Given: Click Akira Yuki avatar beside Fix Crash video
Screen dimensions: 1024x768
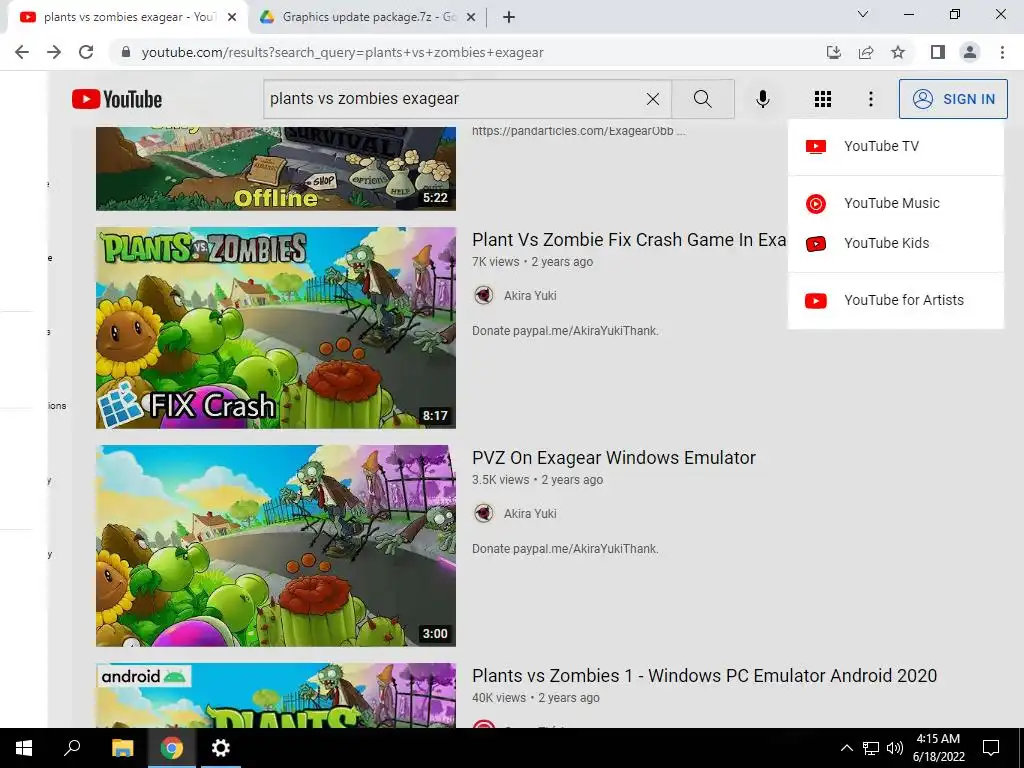Looking at the screenshot, I should click(483, 295).
